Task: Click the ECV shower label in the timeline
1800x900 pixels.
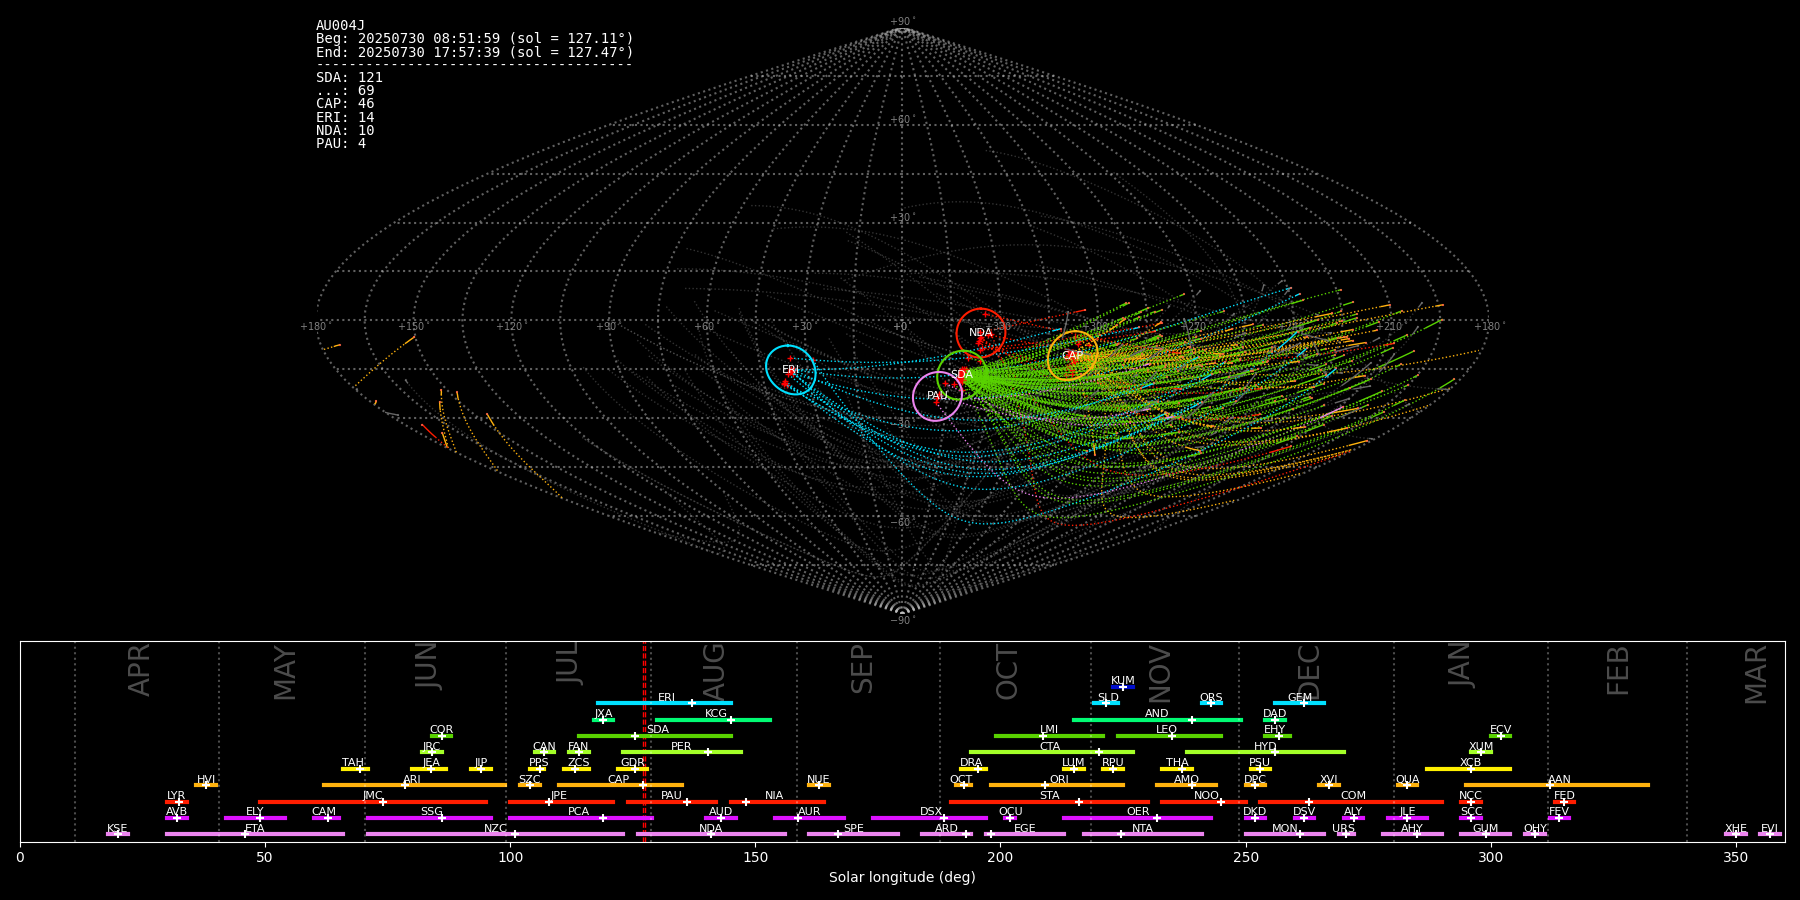Action: tap(1500, 730)
